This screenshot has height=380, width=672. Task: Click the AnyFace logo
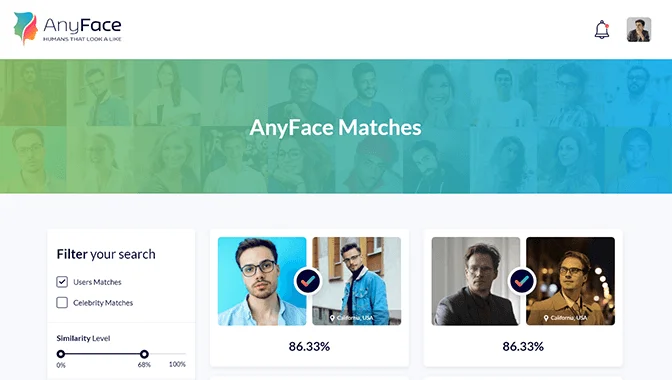pyautogui.click(x=67, y=28)
